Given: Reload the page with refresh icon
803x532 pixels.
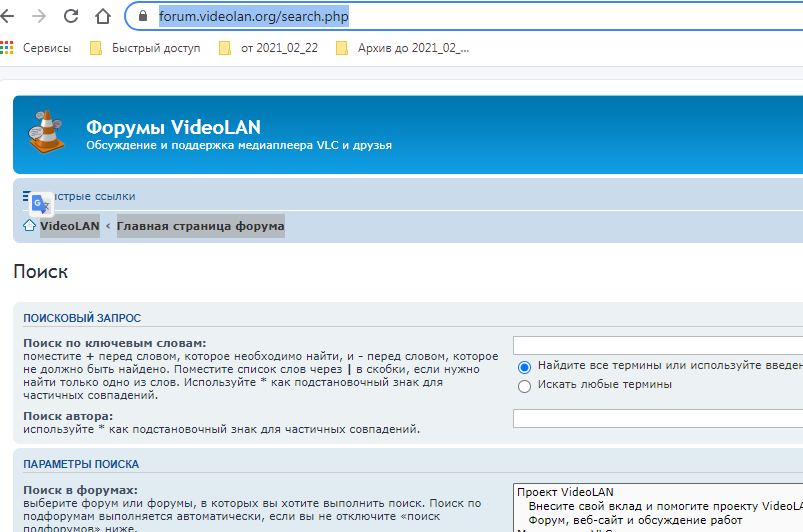Looking at the screenshot, I should coord(71,16).
